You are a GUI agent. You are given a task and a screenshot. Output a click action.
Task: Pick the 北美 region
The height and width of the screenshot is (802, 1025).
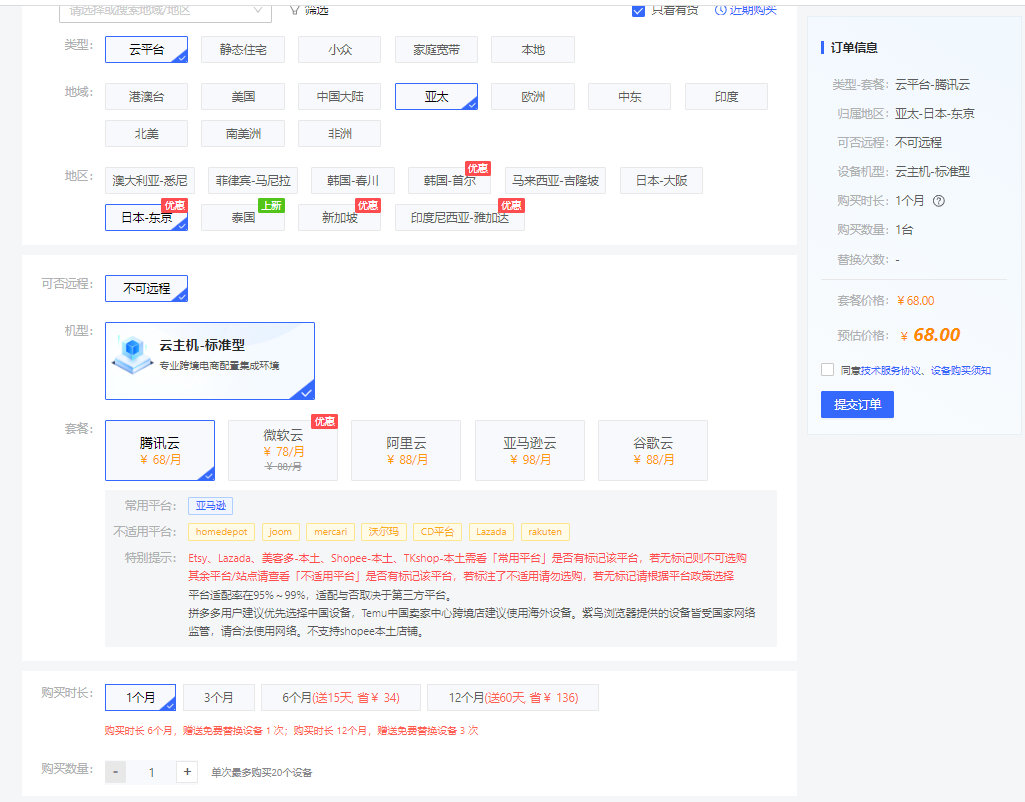tap(146, 134)
